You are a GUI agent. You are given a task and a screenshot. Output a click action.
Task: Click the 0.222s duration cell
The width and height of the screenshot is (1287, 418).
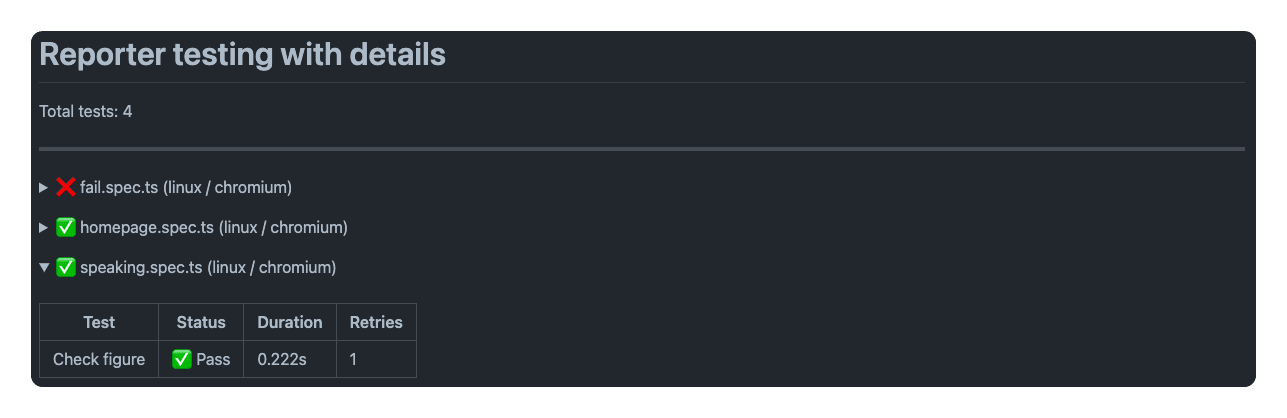pyautogui.click(x=282, y=359)
